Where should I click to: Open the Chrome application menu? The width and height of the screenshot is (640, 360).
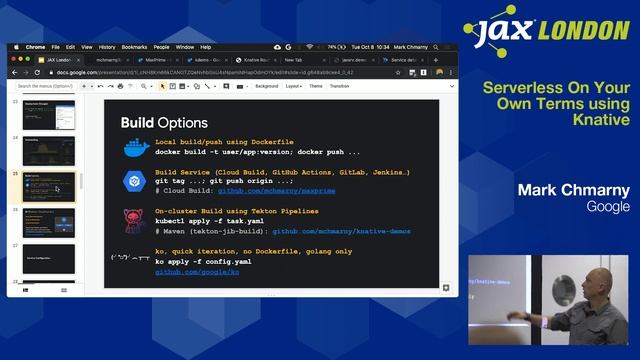(35, 47)
